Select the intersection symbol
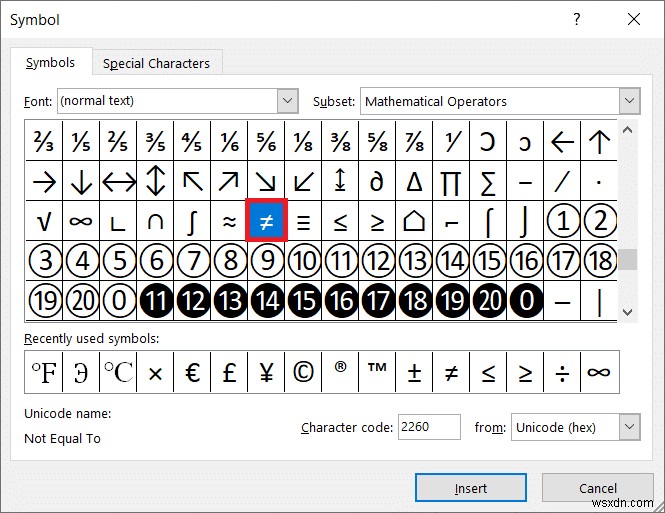 point(155,220)
